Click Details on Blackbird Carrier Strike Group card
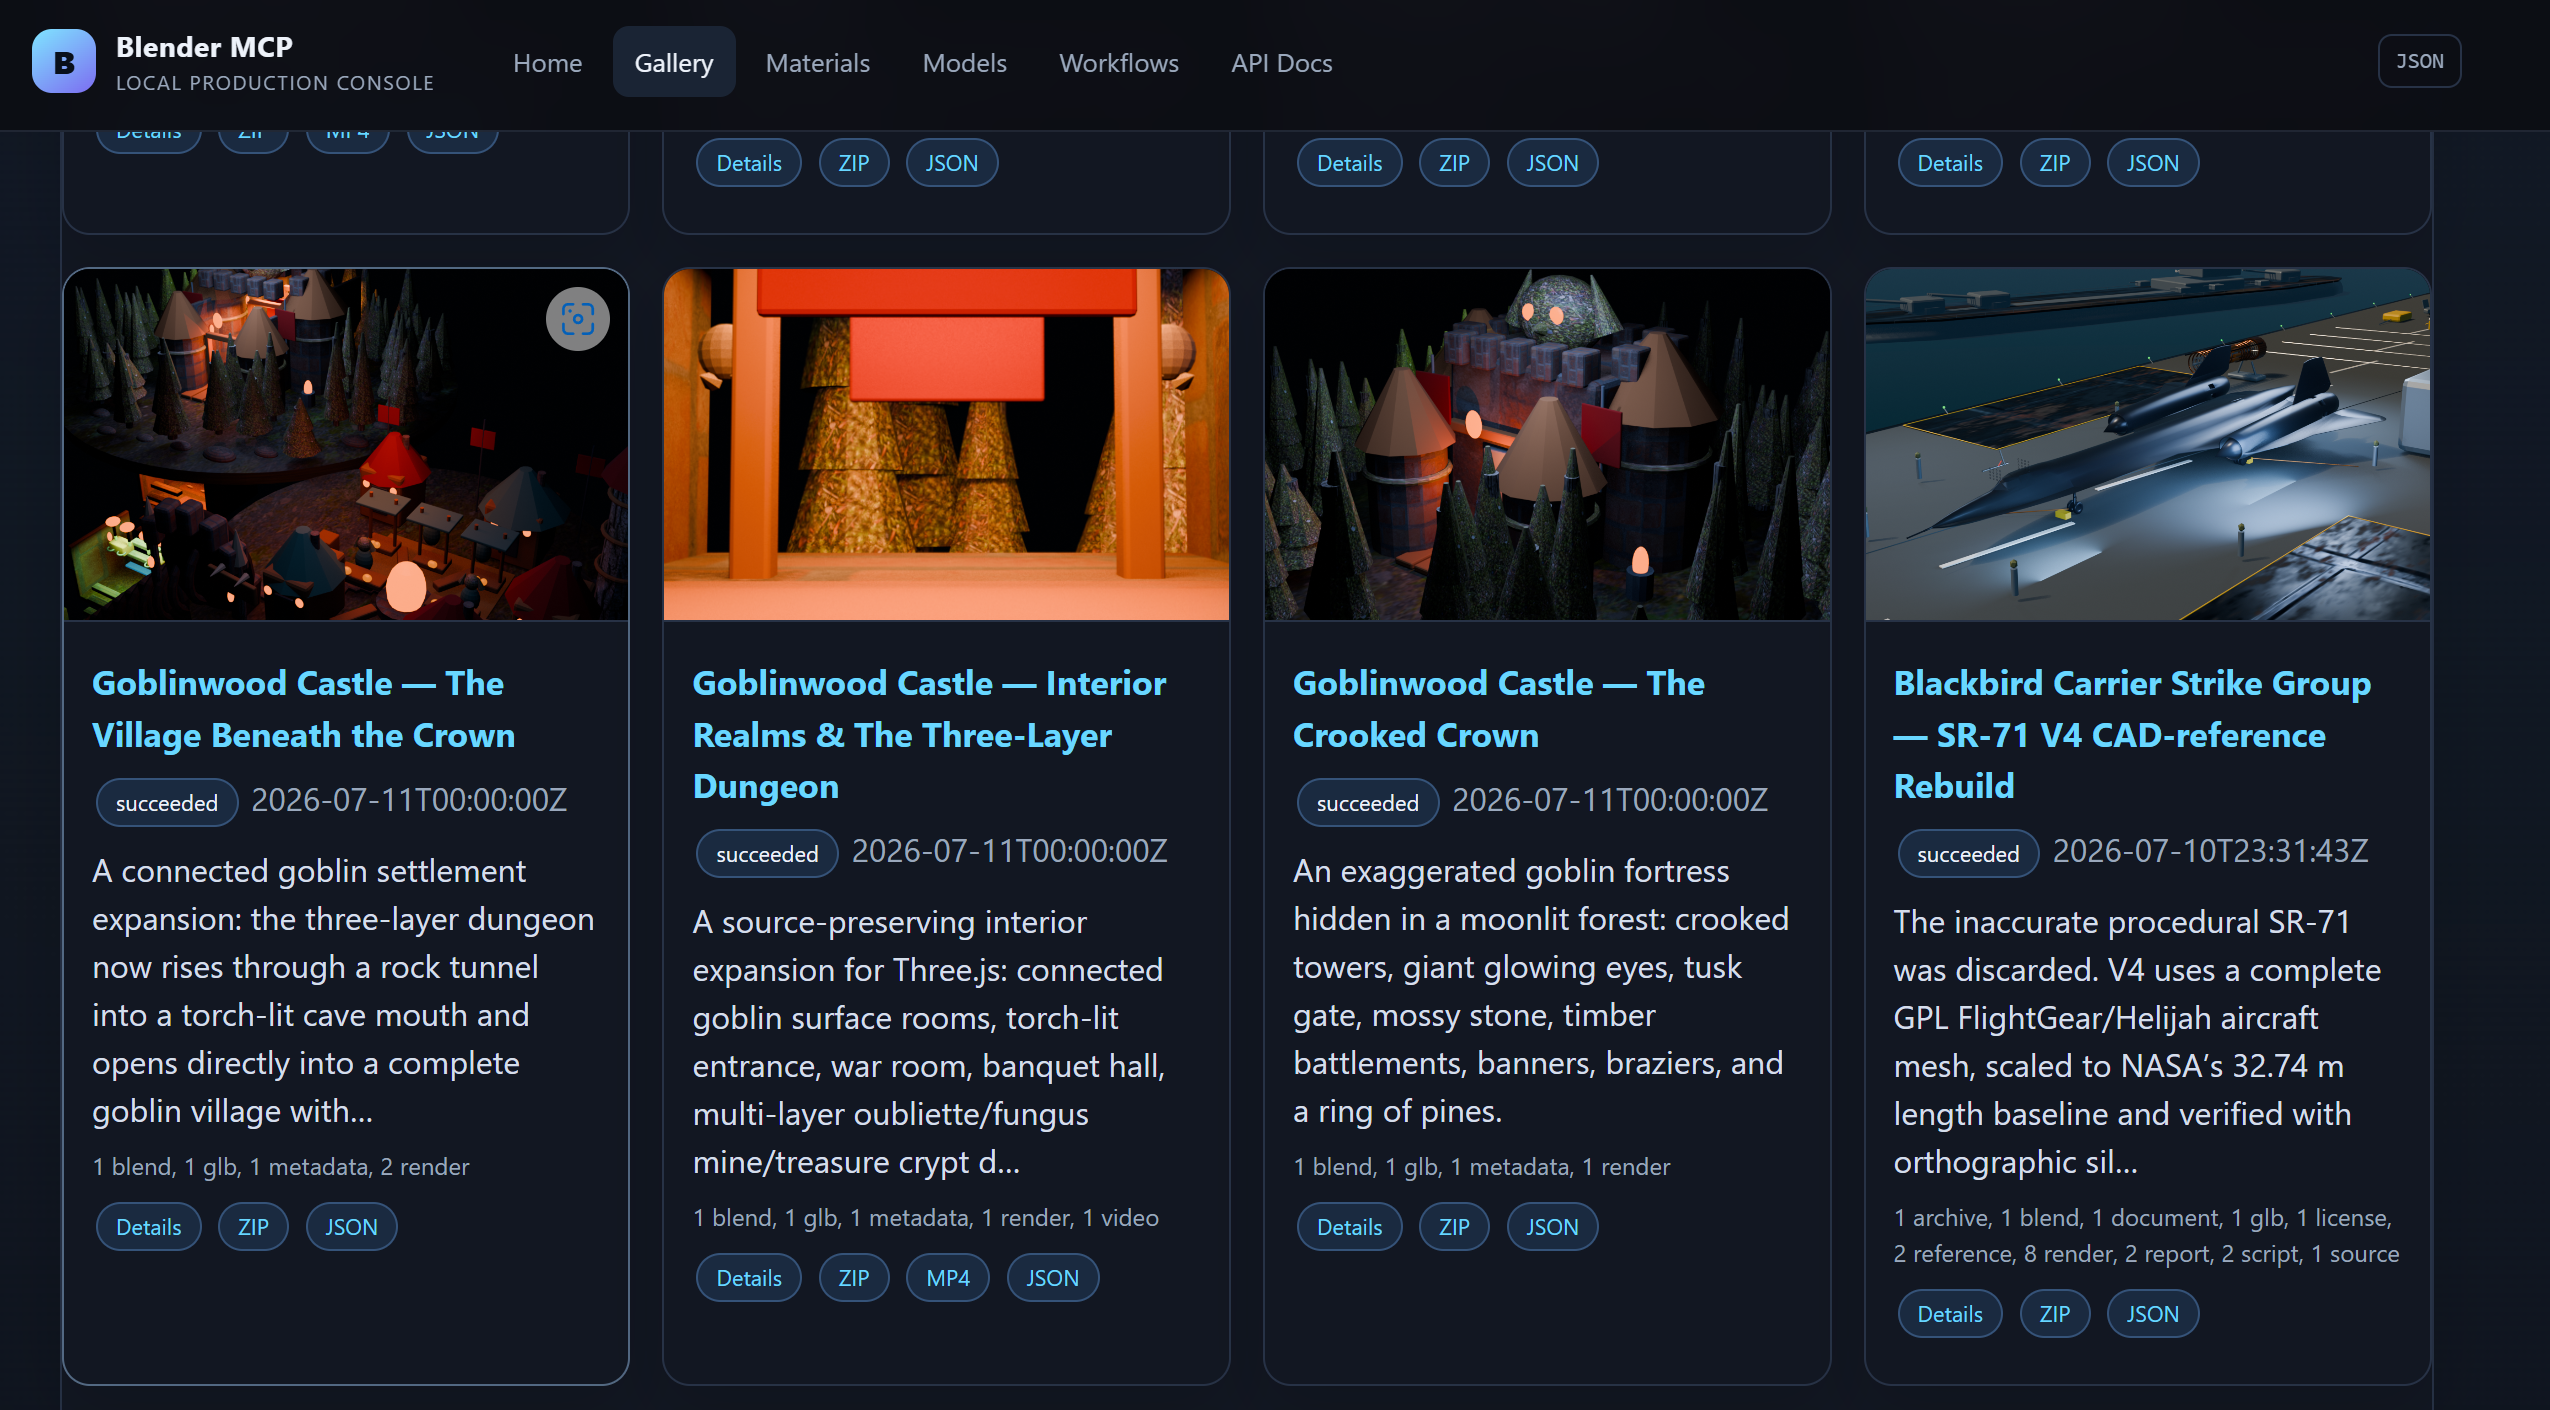The image size is (2550, 1410). point(1950,1314)
